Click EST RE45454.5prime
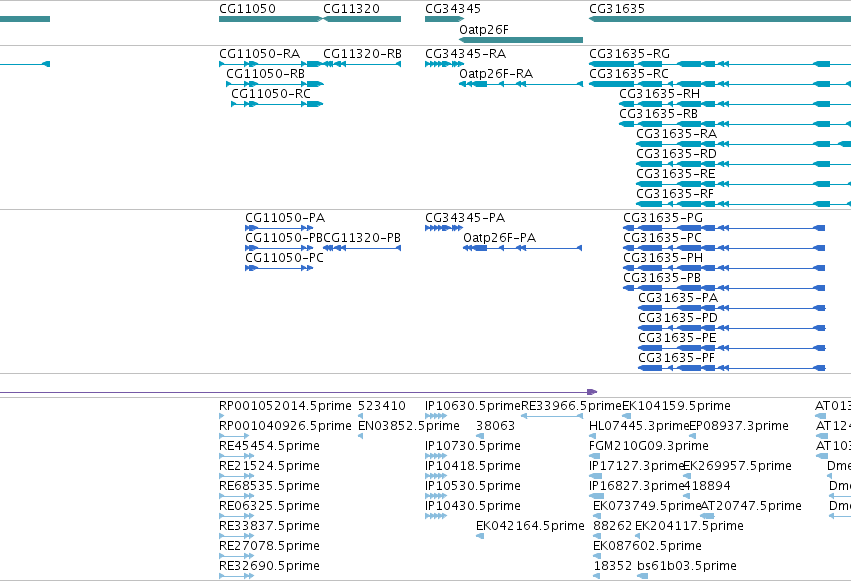This screenshot has height=581, width=851. (x=269, y=446)
